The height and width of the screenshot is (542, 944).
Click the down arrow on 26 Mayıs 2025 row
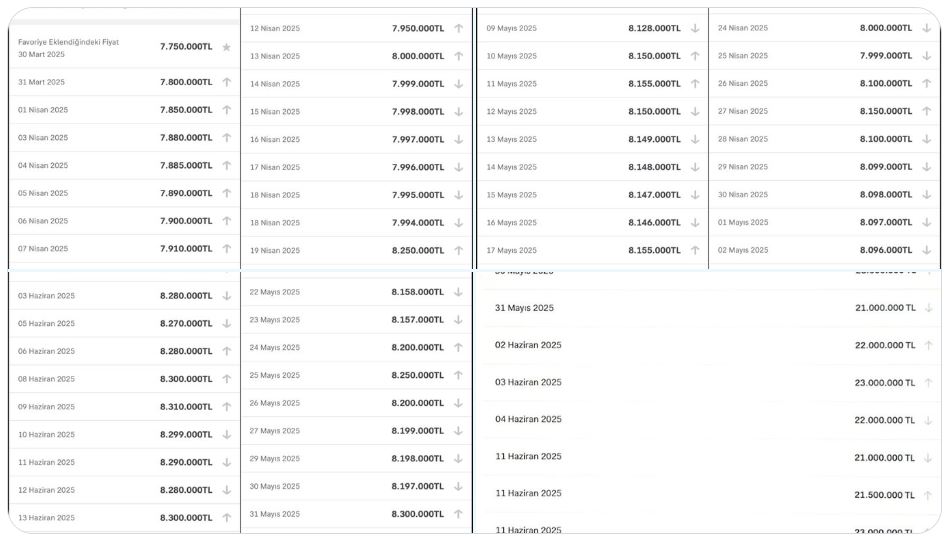(x=459, y=403)
